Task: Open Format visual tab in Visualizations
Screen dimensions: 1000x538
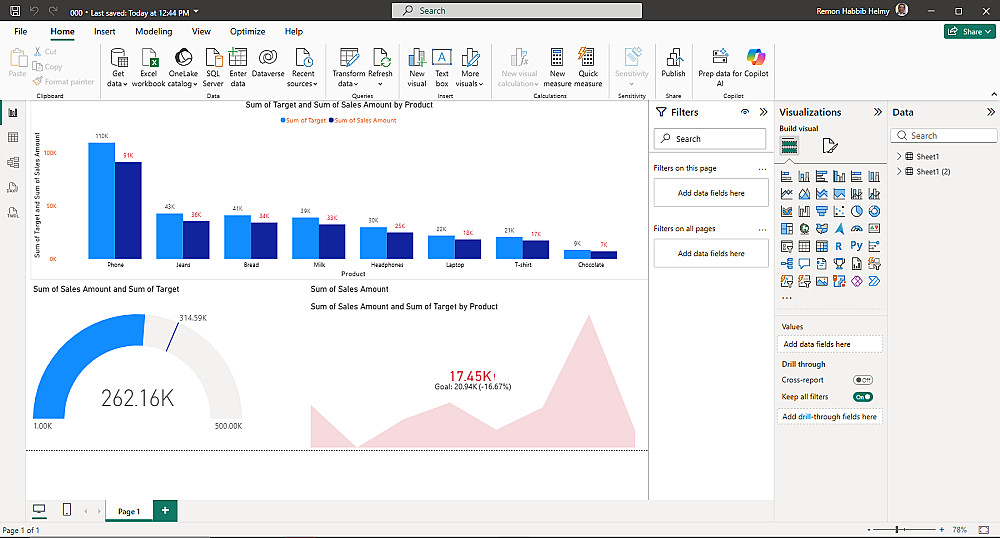Action: pyautogui.click(x=830, y=146)
